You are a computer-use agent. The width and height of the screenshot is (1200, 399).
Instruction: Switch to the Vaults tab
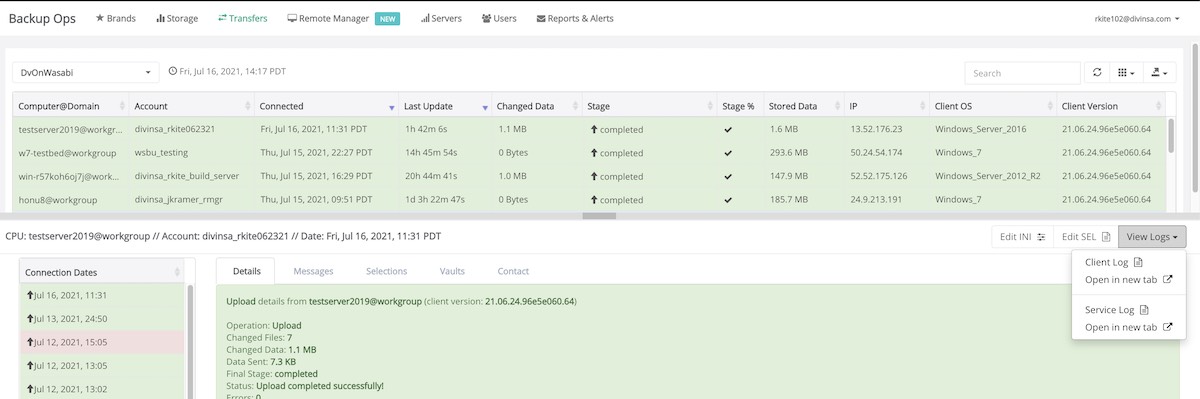tap(452, 271)
